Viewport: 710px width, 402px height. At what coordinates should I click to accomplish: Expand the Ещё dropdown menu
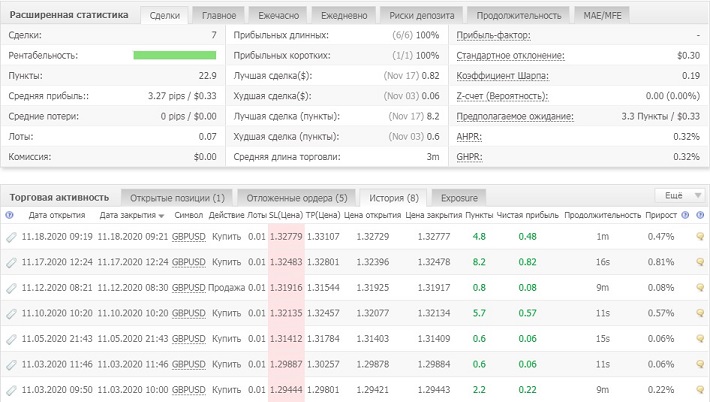[681, 196]
